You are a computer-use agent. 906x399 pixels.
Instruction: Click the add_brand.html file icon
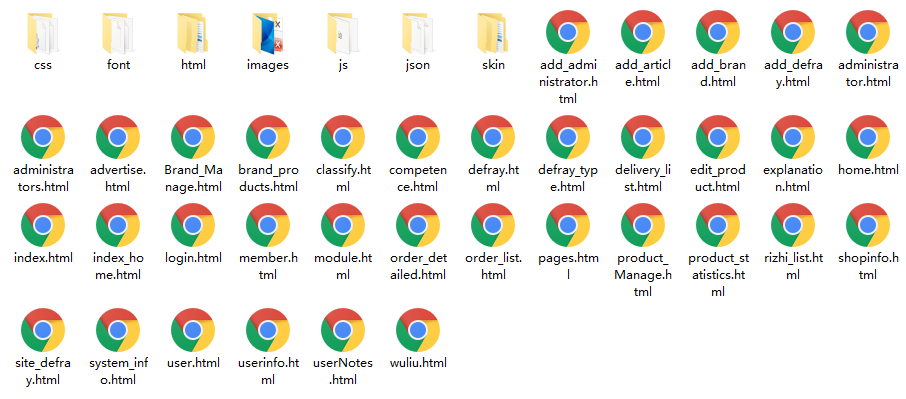(718, 33)
